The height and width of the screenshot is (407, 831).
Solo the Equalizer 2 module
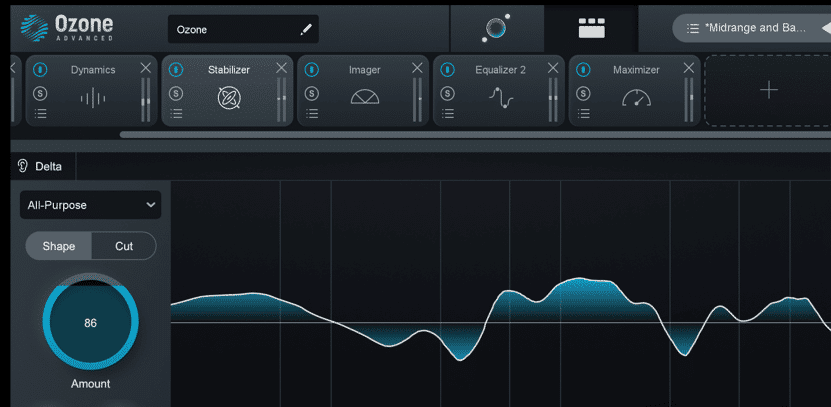tap(447, 94)
